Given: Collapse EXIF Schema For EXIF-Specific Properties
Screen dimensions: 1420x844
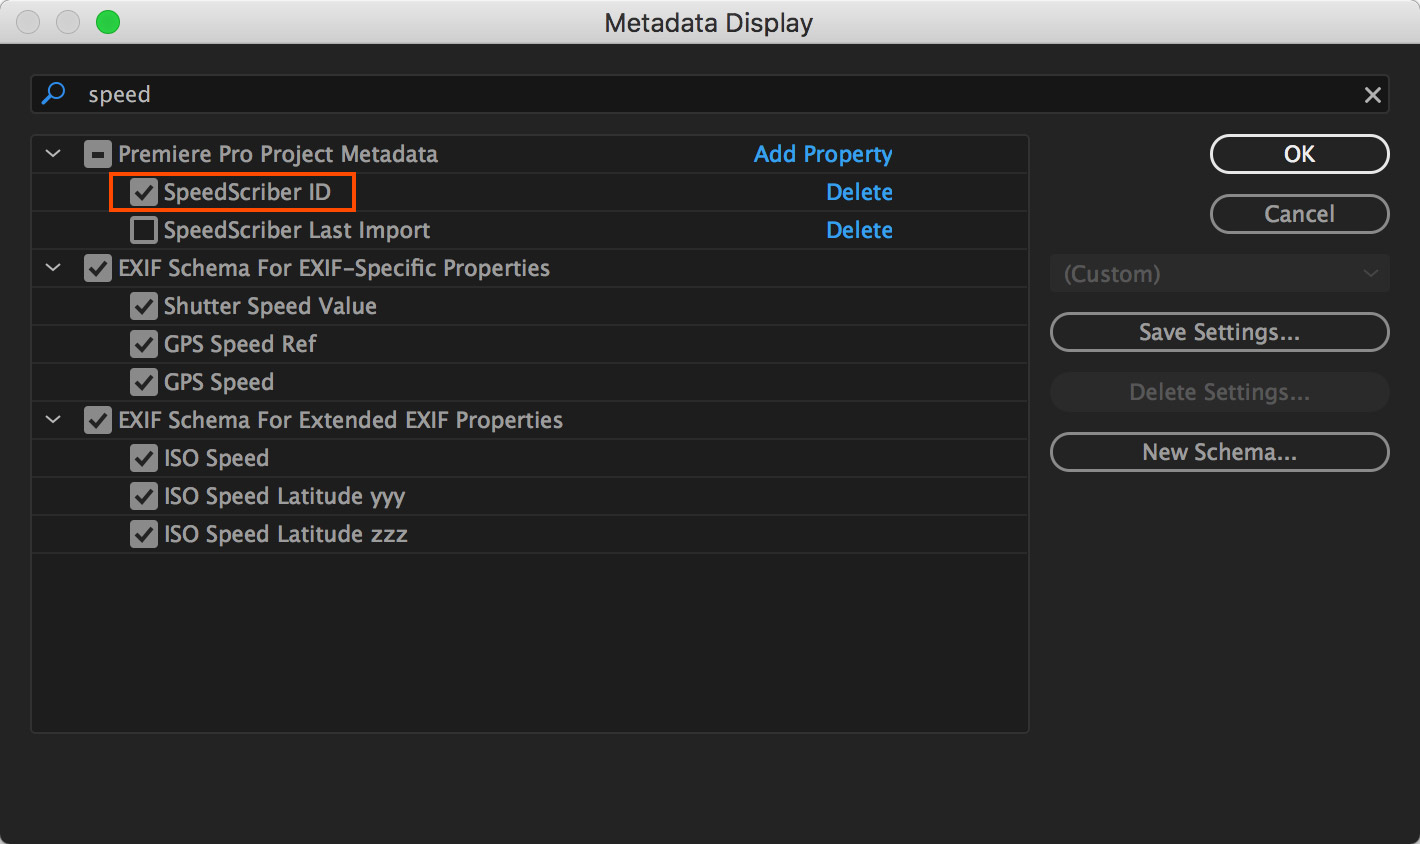Looking at the screenshot, I should click(54, 268).
